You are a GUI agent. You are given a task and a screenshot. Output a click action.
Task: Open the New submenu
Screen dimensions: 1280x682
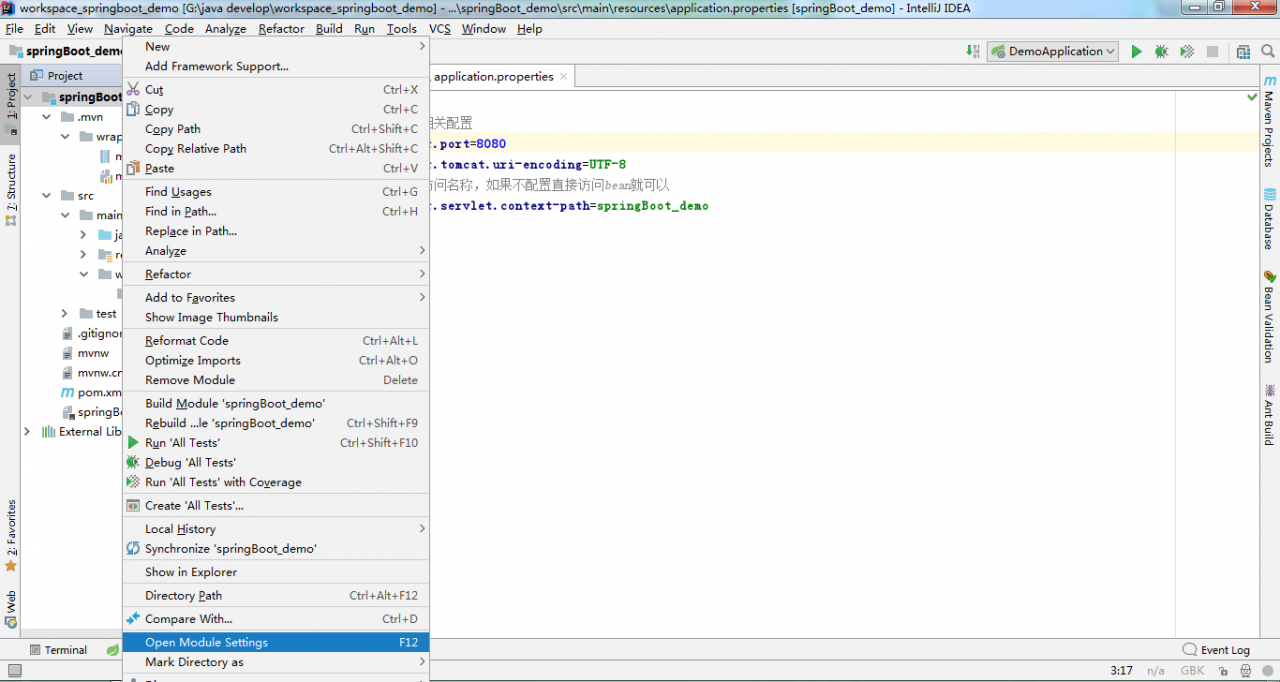[x=276, y=46]
